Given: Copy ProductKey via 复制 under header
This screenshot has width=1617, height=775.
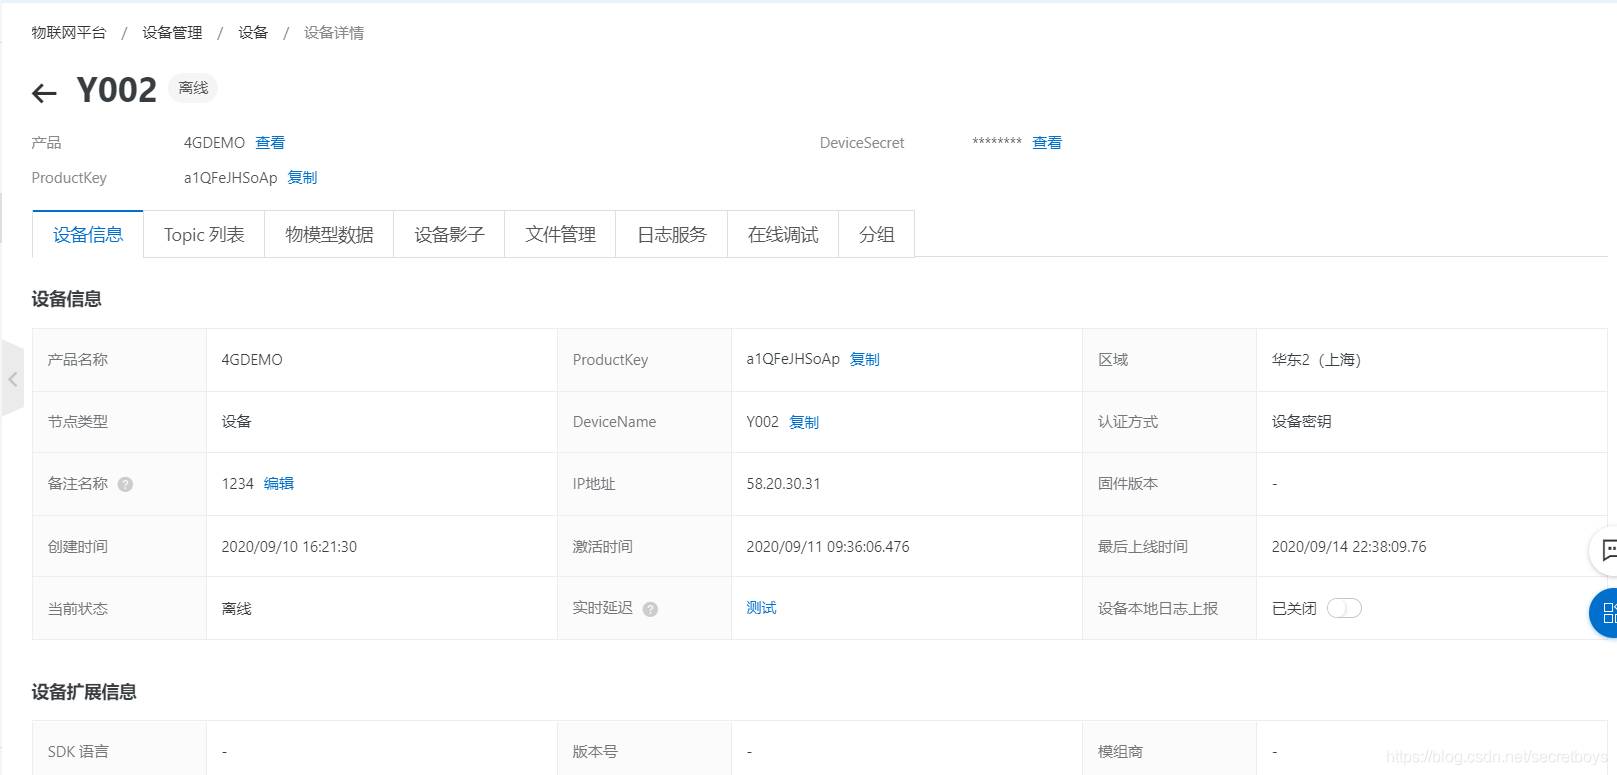Looking at the screenshot, I should (302, 177).
